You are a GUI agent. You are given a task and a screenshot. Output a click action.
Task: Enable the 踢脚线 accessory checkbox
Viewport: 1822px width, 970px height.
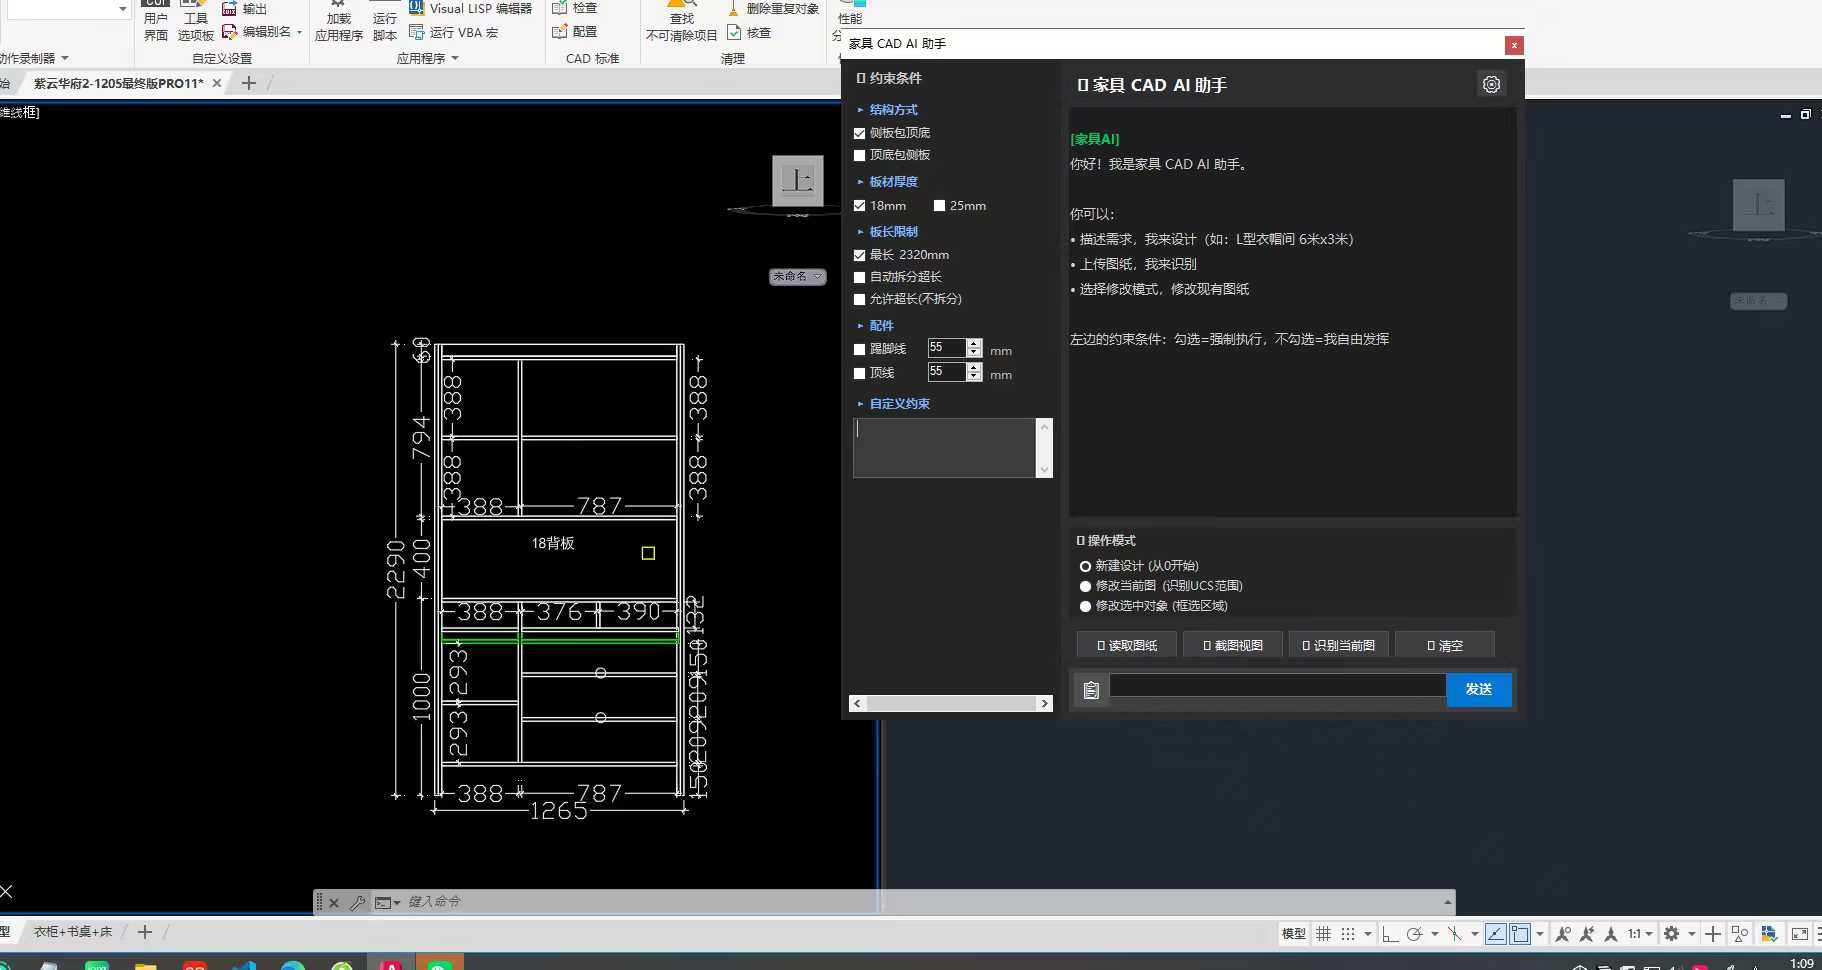click(859, 350)
